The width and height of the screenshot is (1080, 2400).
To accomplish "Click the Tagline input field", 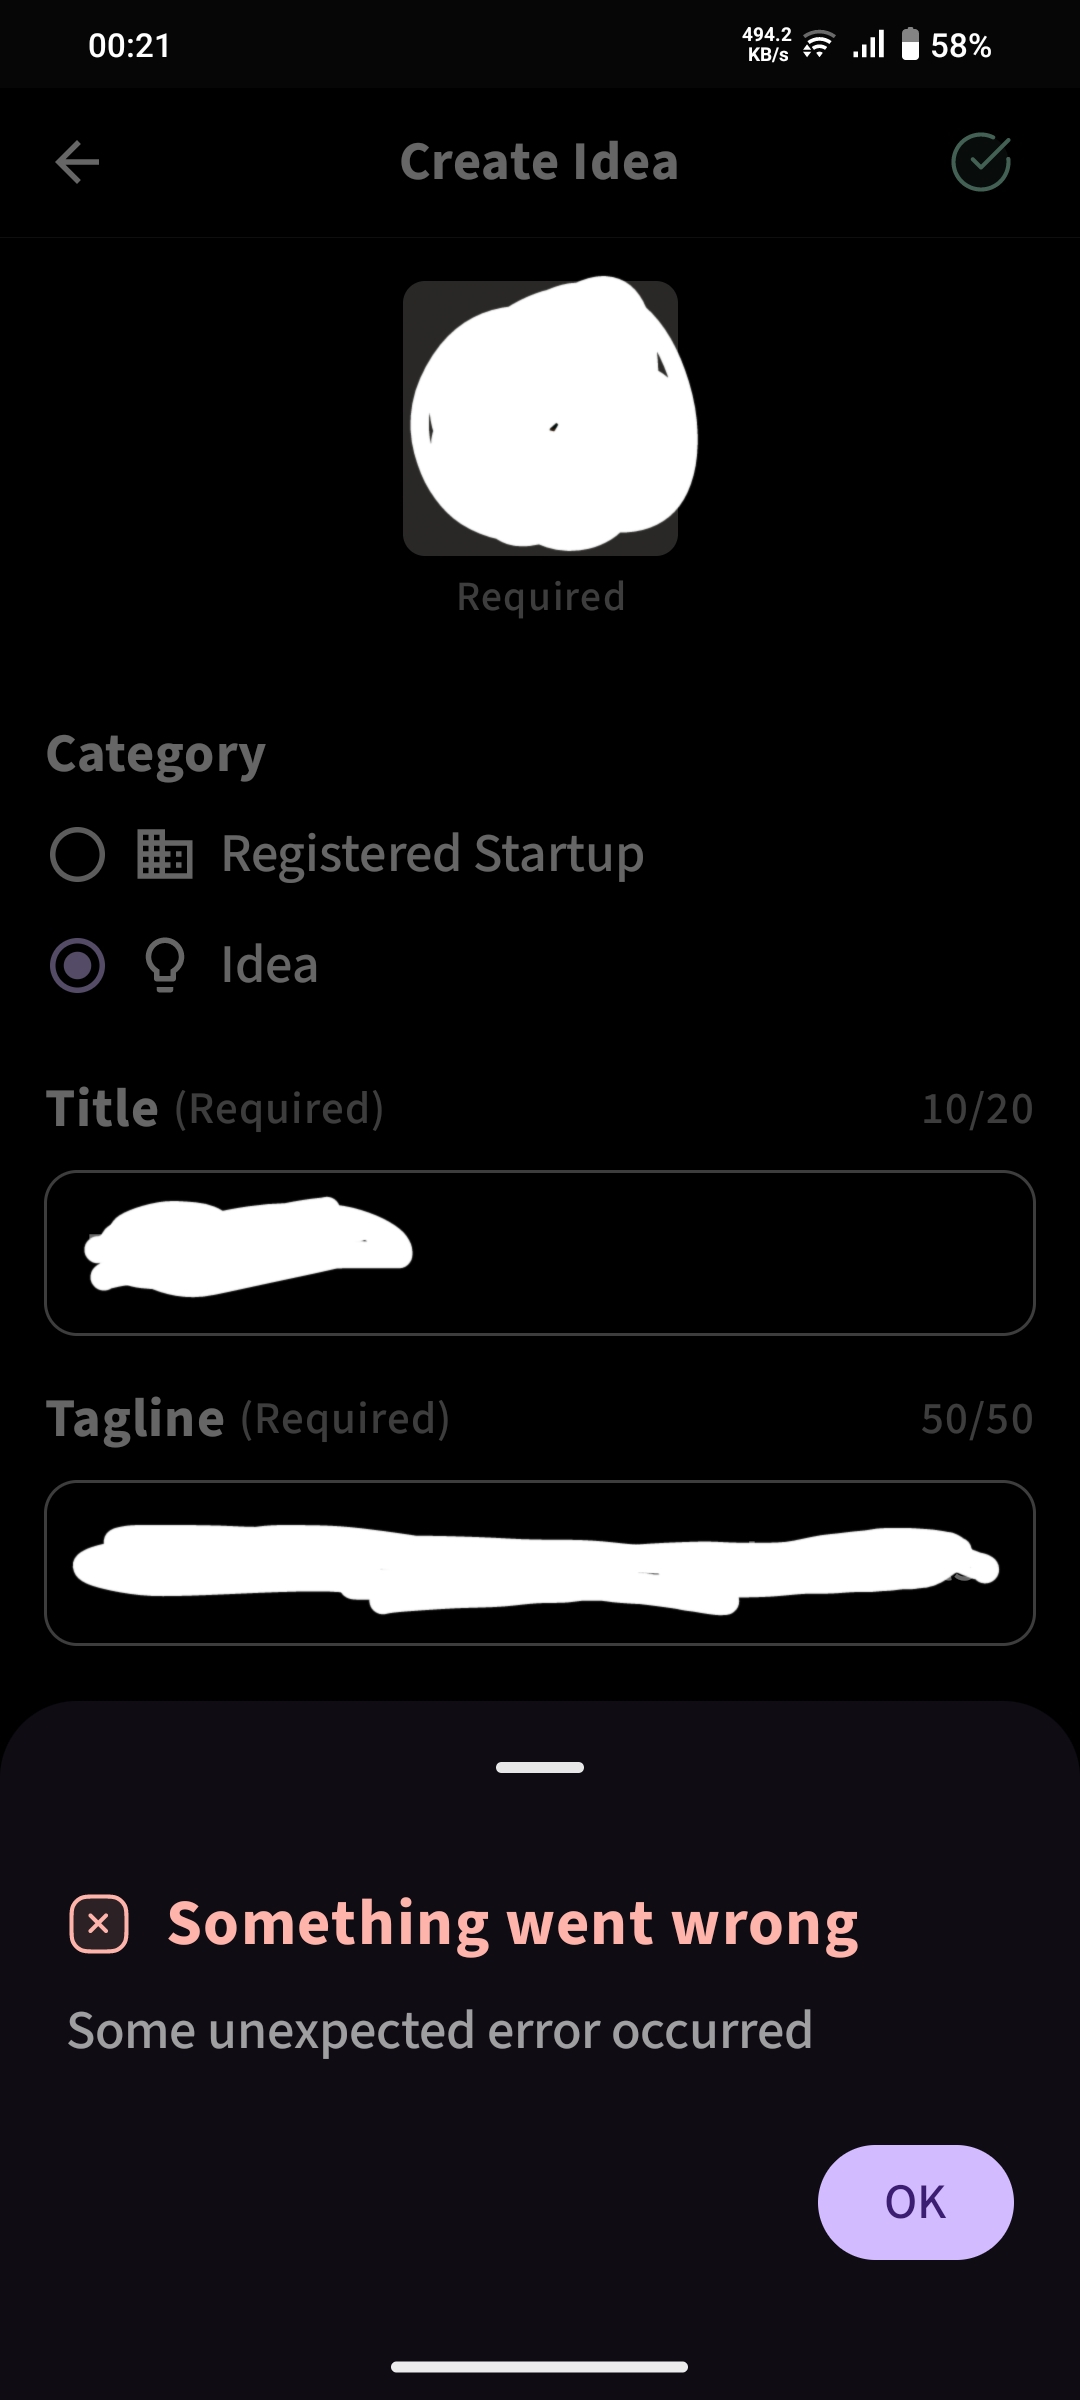I will [x=540, y=1562].
